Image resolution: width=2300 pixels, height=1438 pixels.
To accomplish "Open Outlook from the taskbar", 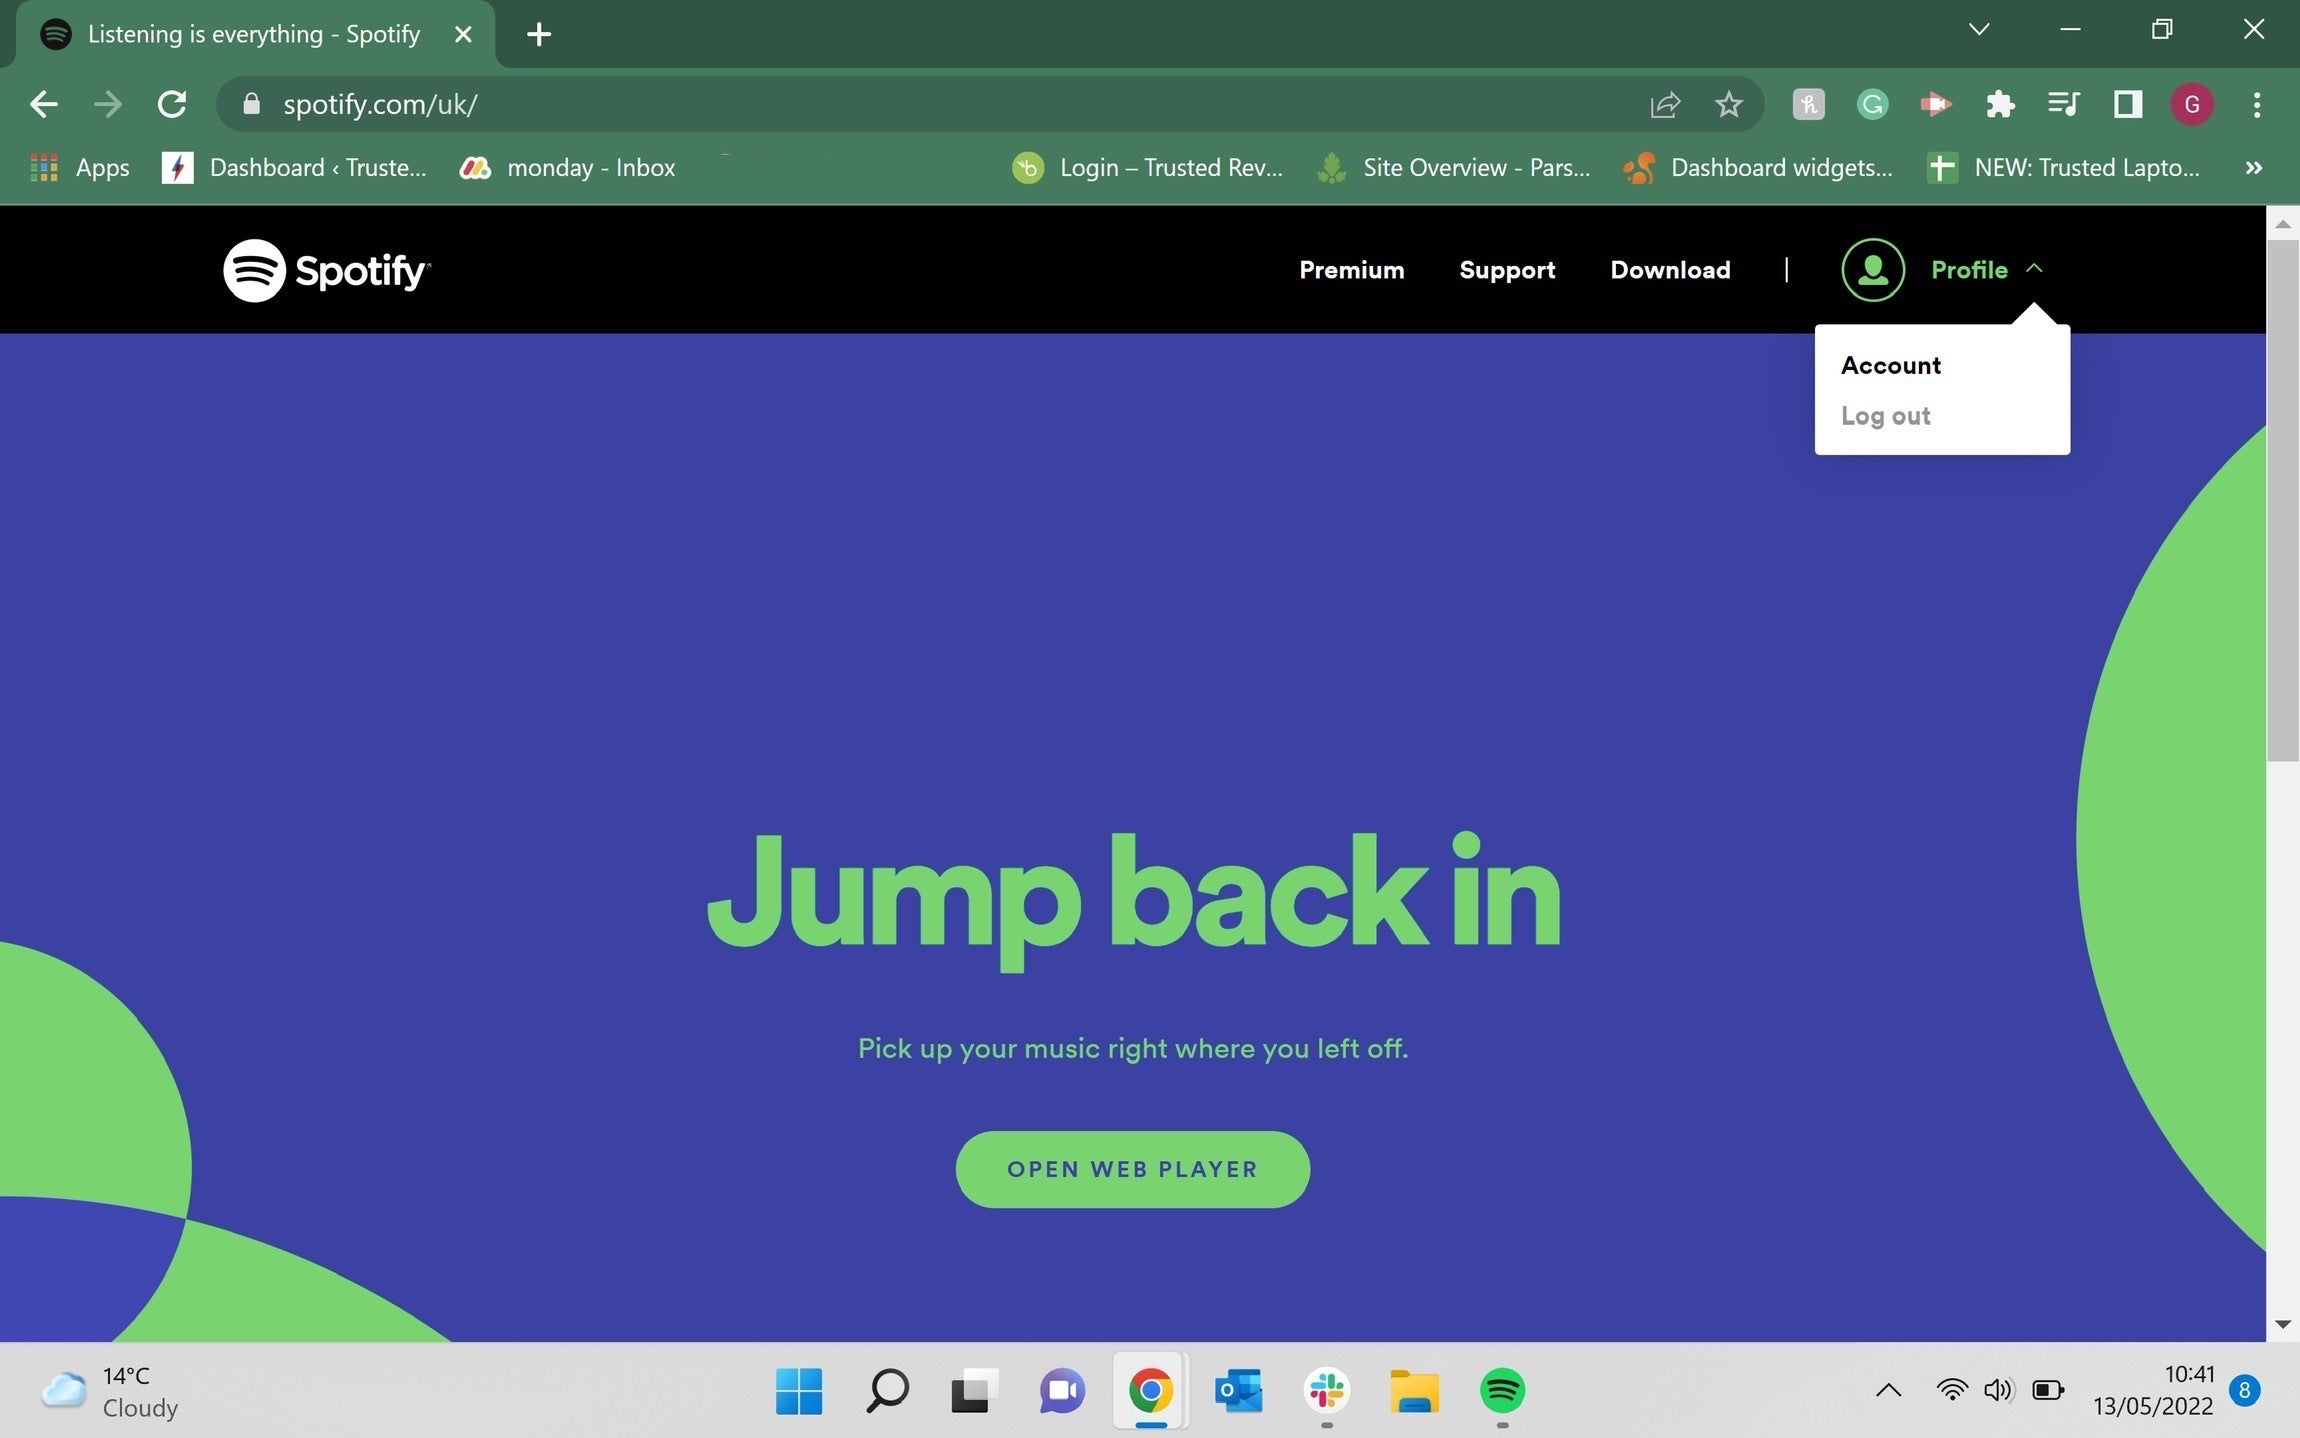I will [x=1238, y=1391].
